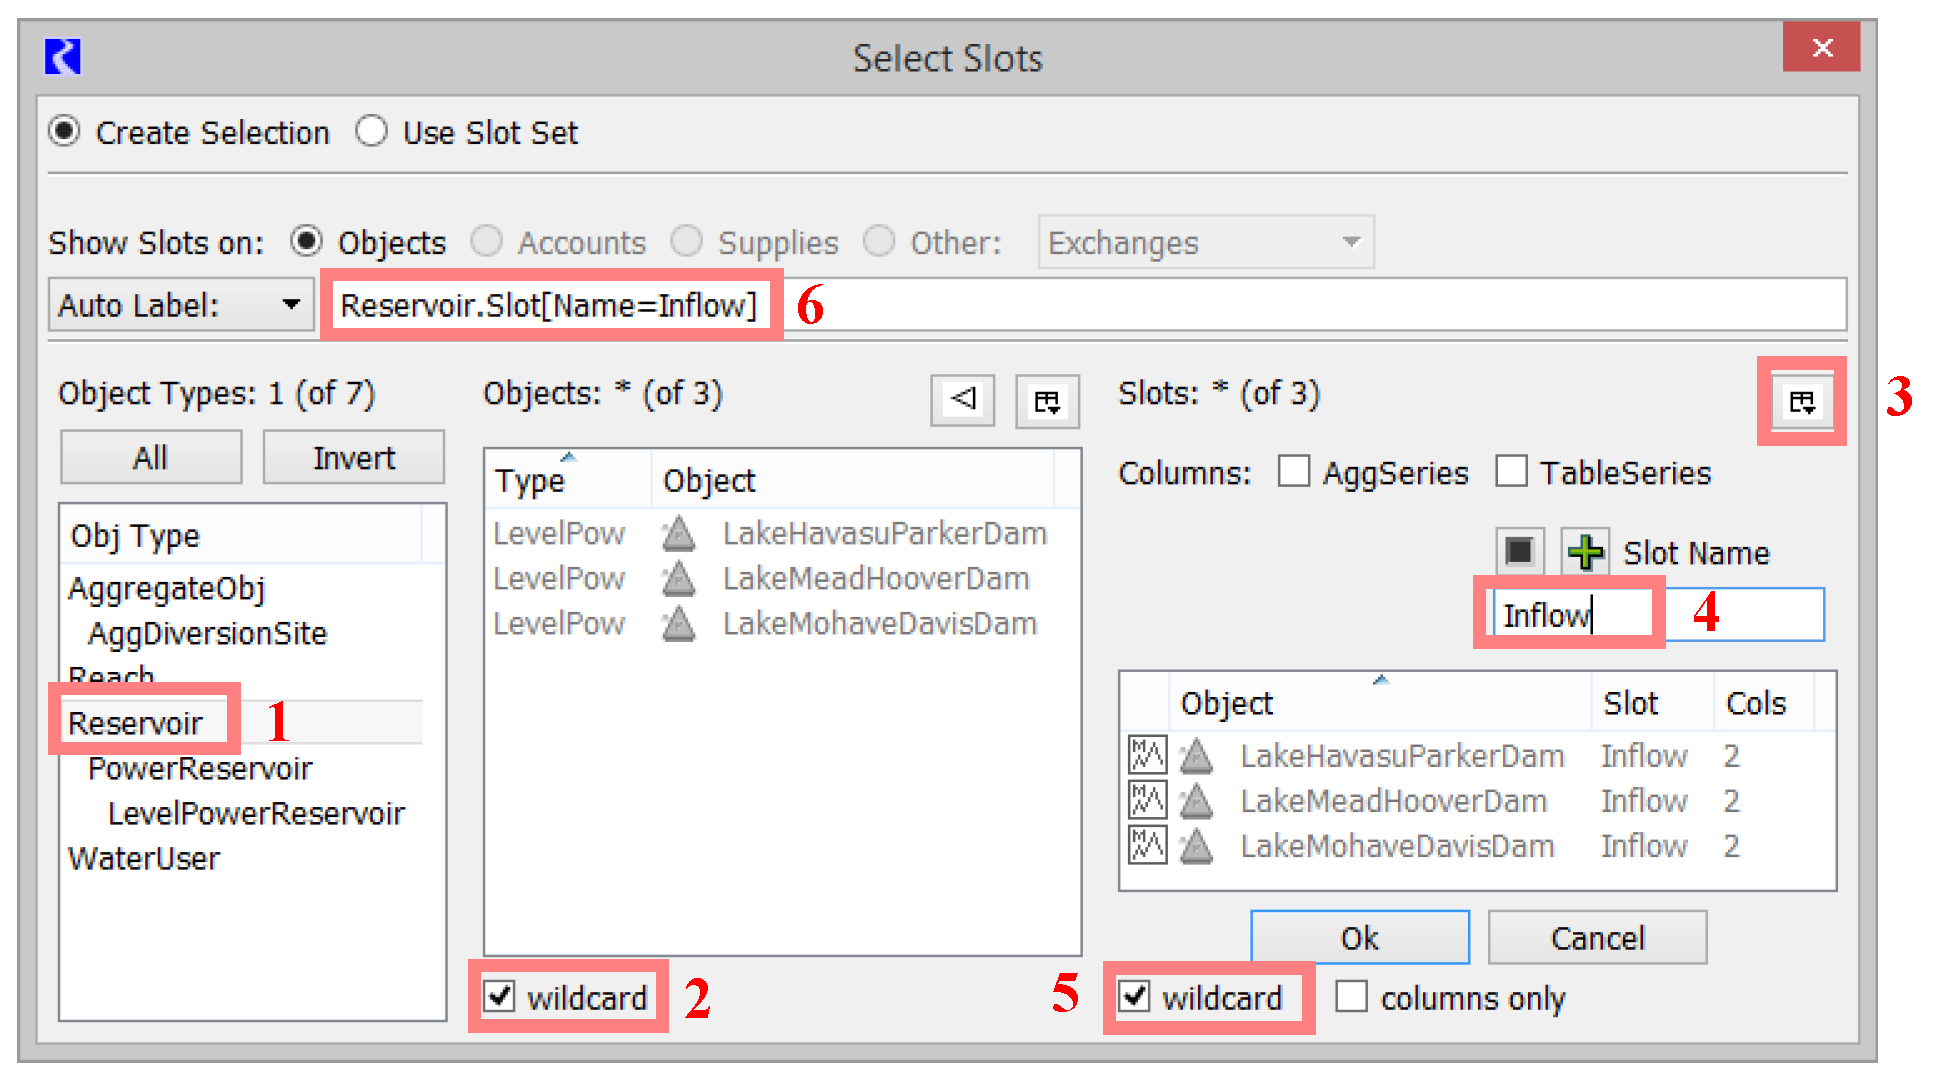This screenshot has width=1952, height=1080.
Task: Click the black square stop icon
Action: pyautogui.click(x=1519, y=551)
